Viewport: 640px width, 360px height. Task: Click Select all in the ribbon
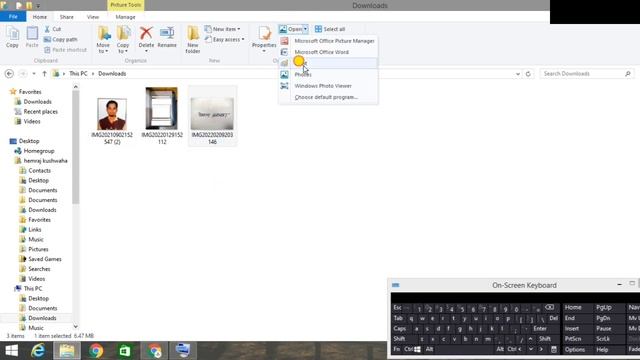(x=330, y=29)
